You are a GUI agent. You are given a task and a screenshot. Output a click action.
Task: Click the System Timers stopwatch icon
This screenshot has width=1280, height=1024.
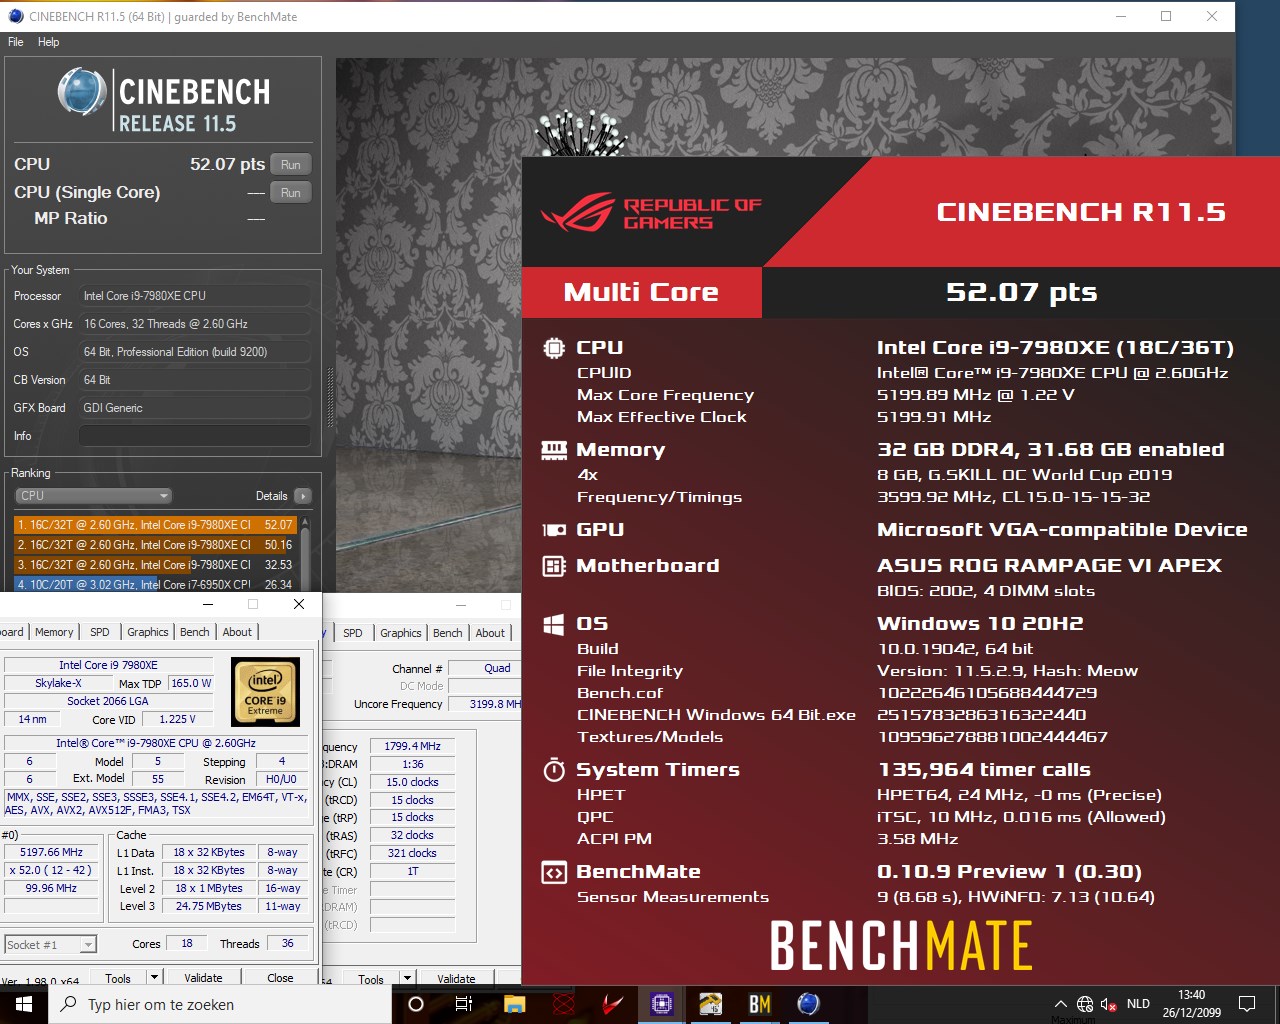point(554,769)
